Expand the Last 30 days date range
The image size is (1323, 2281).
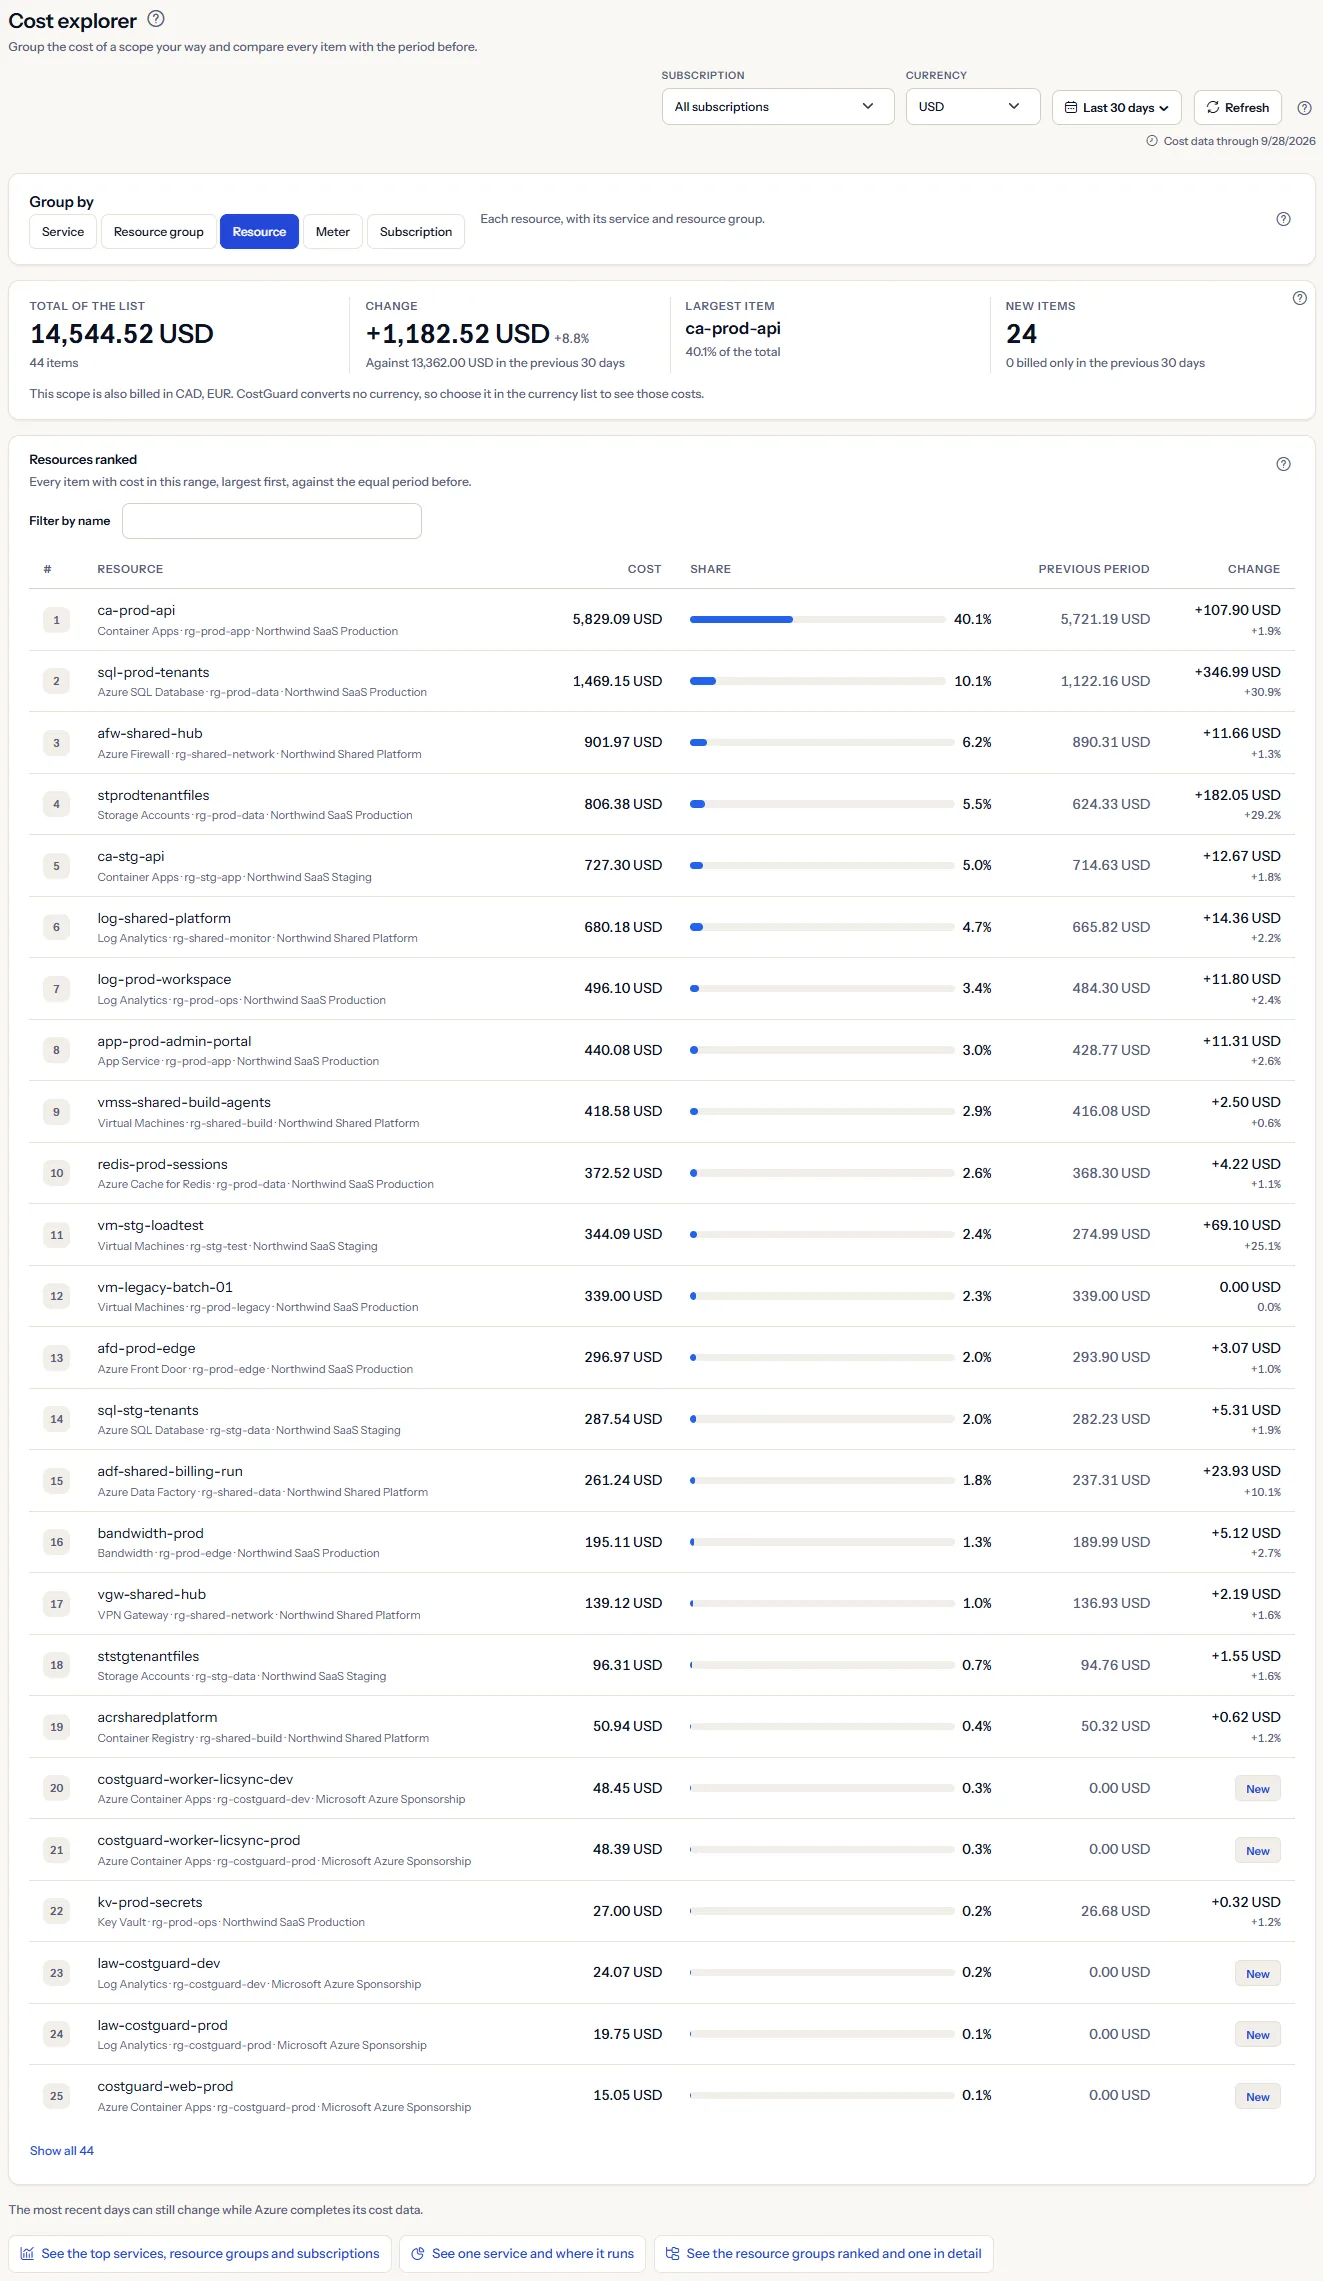pos(1117,108)
